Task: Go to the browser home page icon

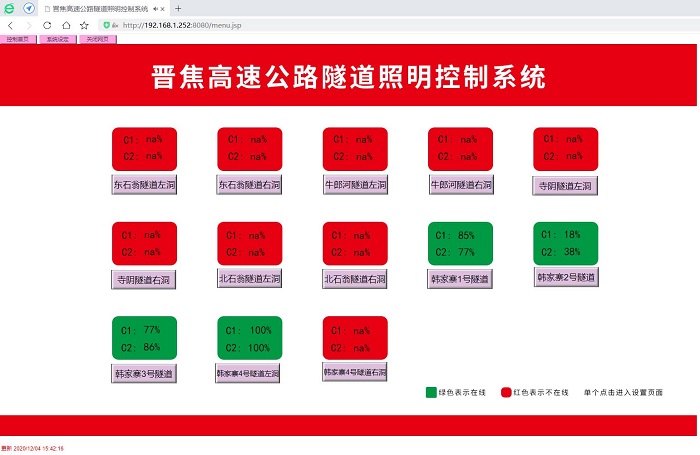Action: [x=65, y=25]
